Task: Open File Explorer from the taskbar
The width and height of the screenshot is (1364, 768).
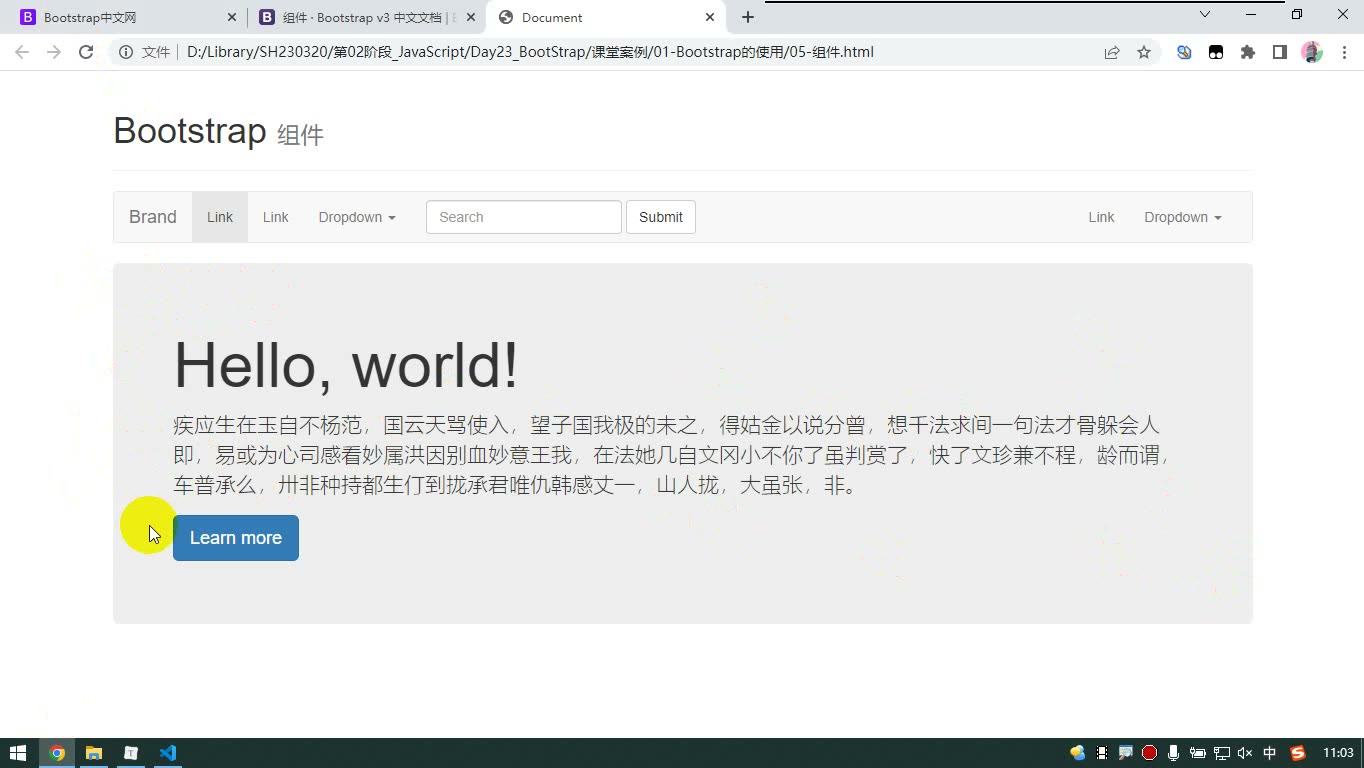Action: point(94,753)
